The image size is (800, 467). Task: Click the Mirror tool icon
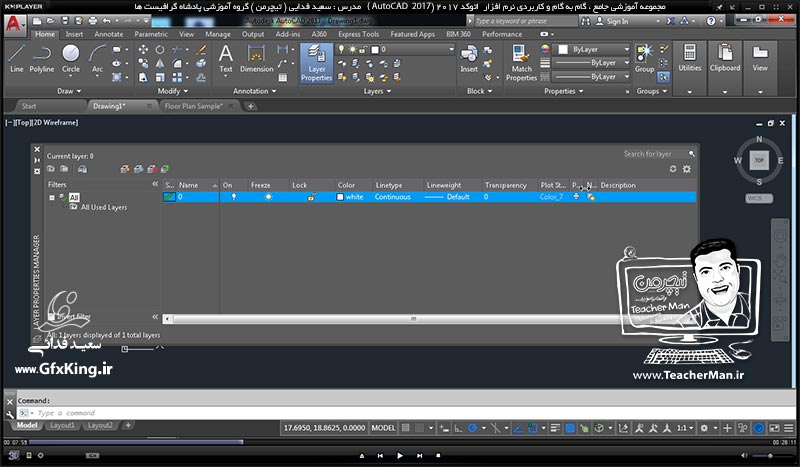(160, 63)
